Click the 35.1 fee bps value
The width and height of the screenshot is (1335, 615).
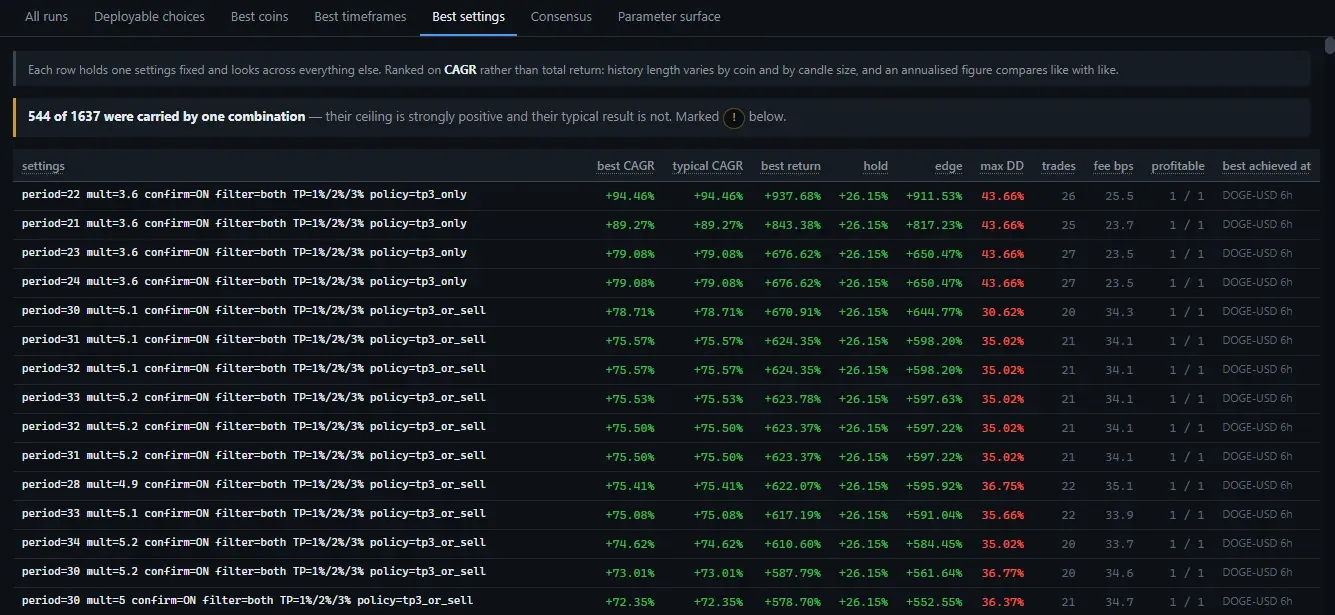pos(1120,486)
